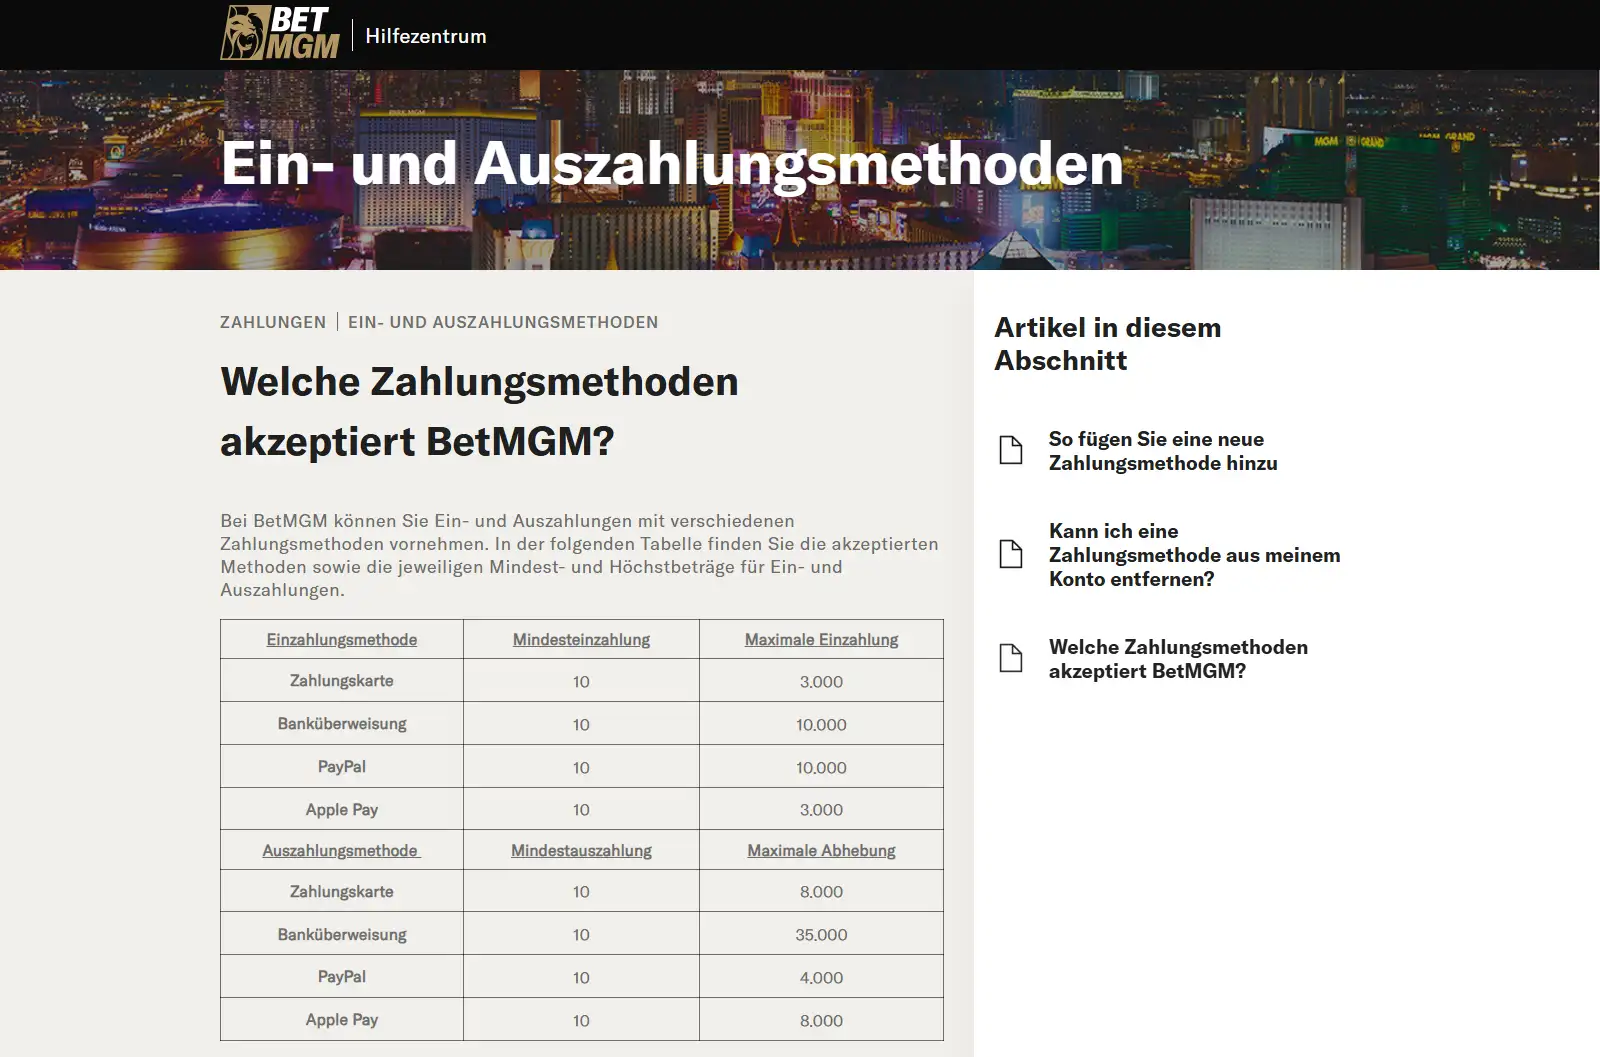Select the deposit 'Zahlungskarte' cell
Viewport: 1600px width, 1057px height.
342,681
